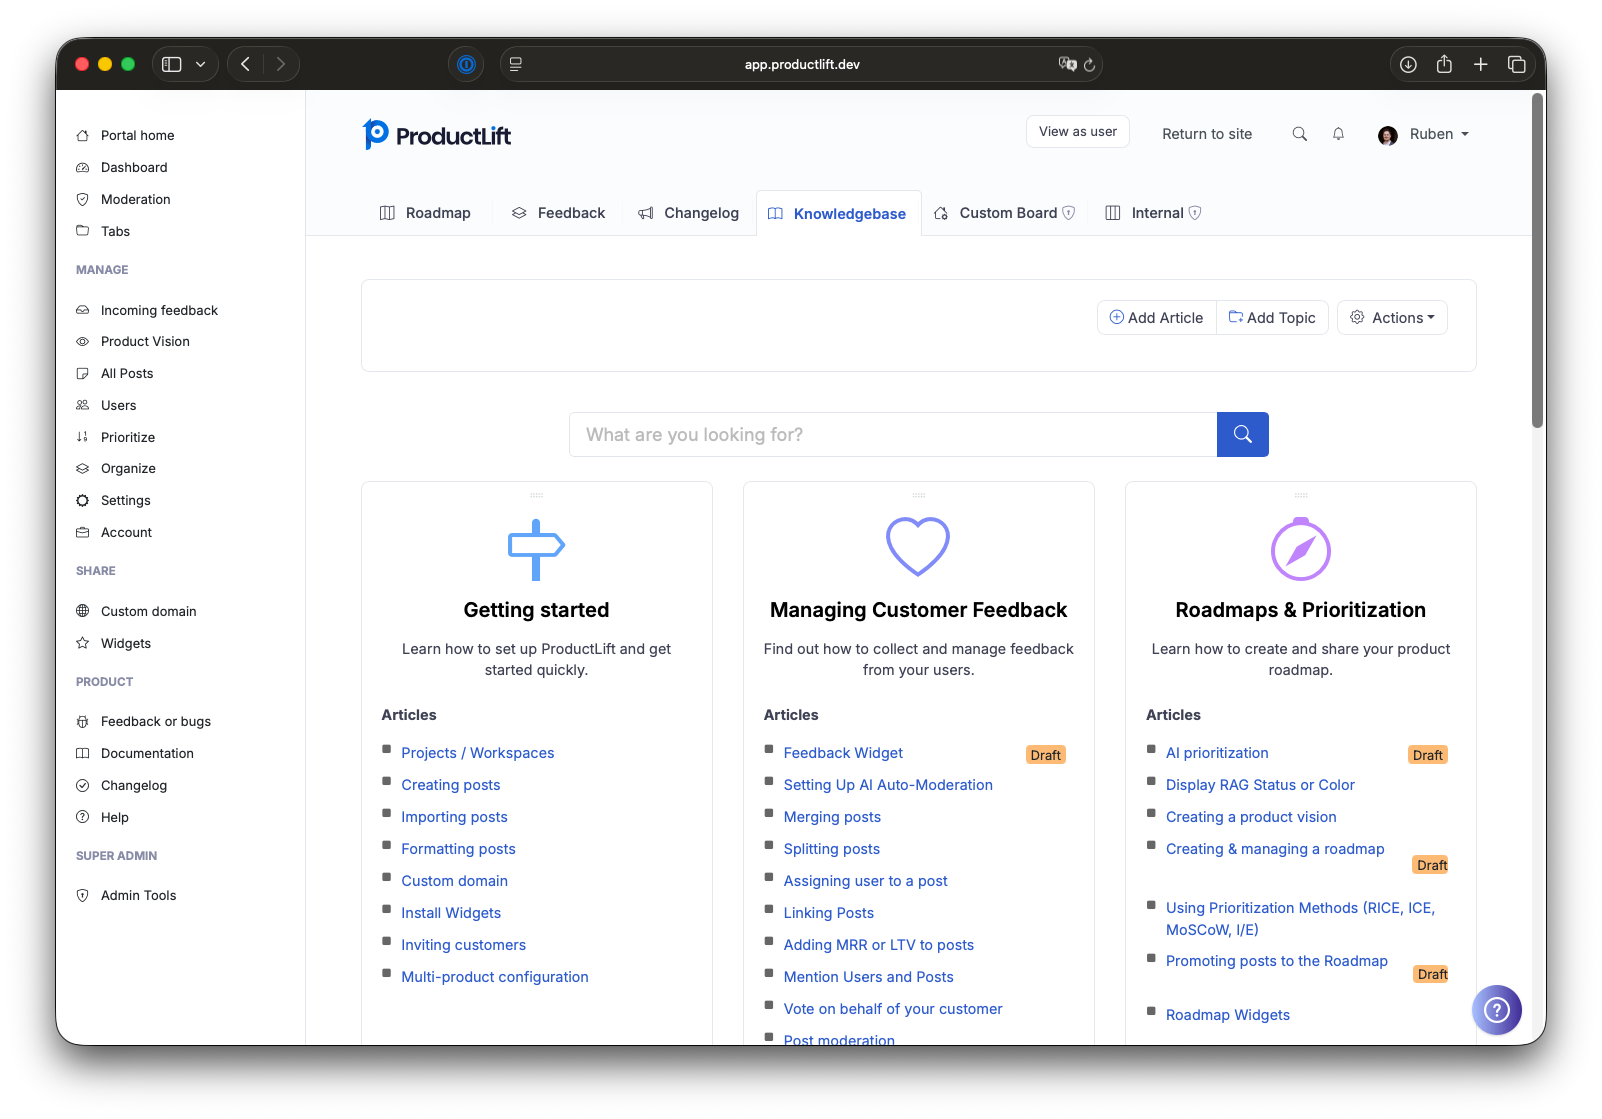Select the Knowledgebase tab
Image resolution: width=1602 pixels, height=1119 pixels.
tap(838, 214)
